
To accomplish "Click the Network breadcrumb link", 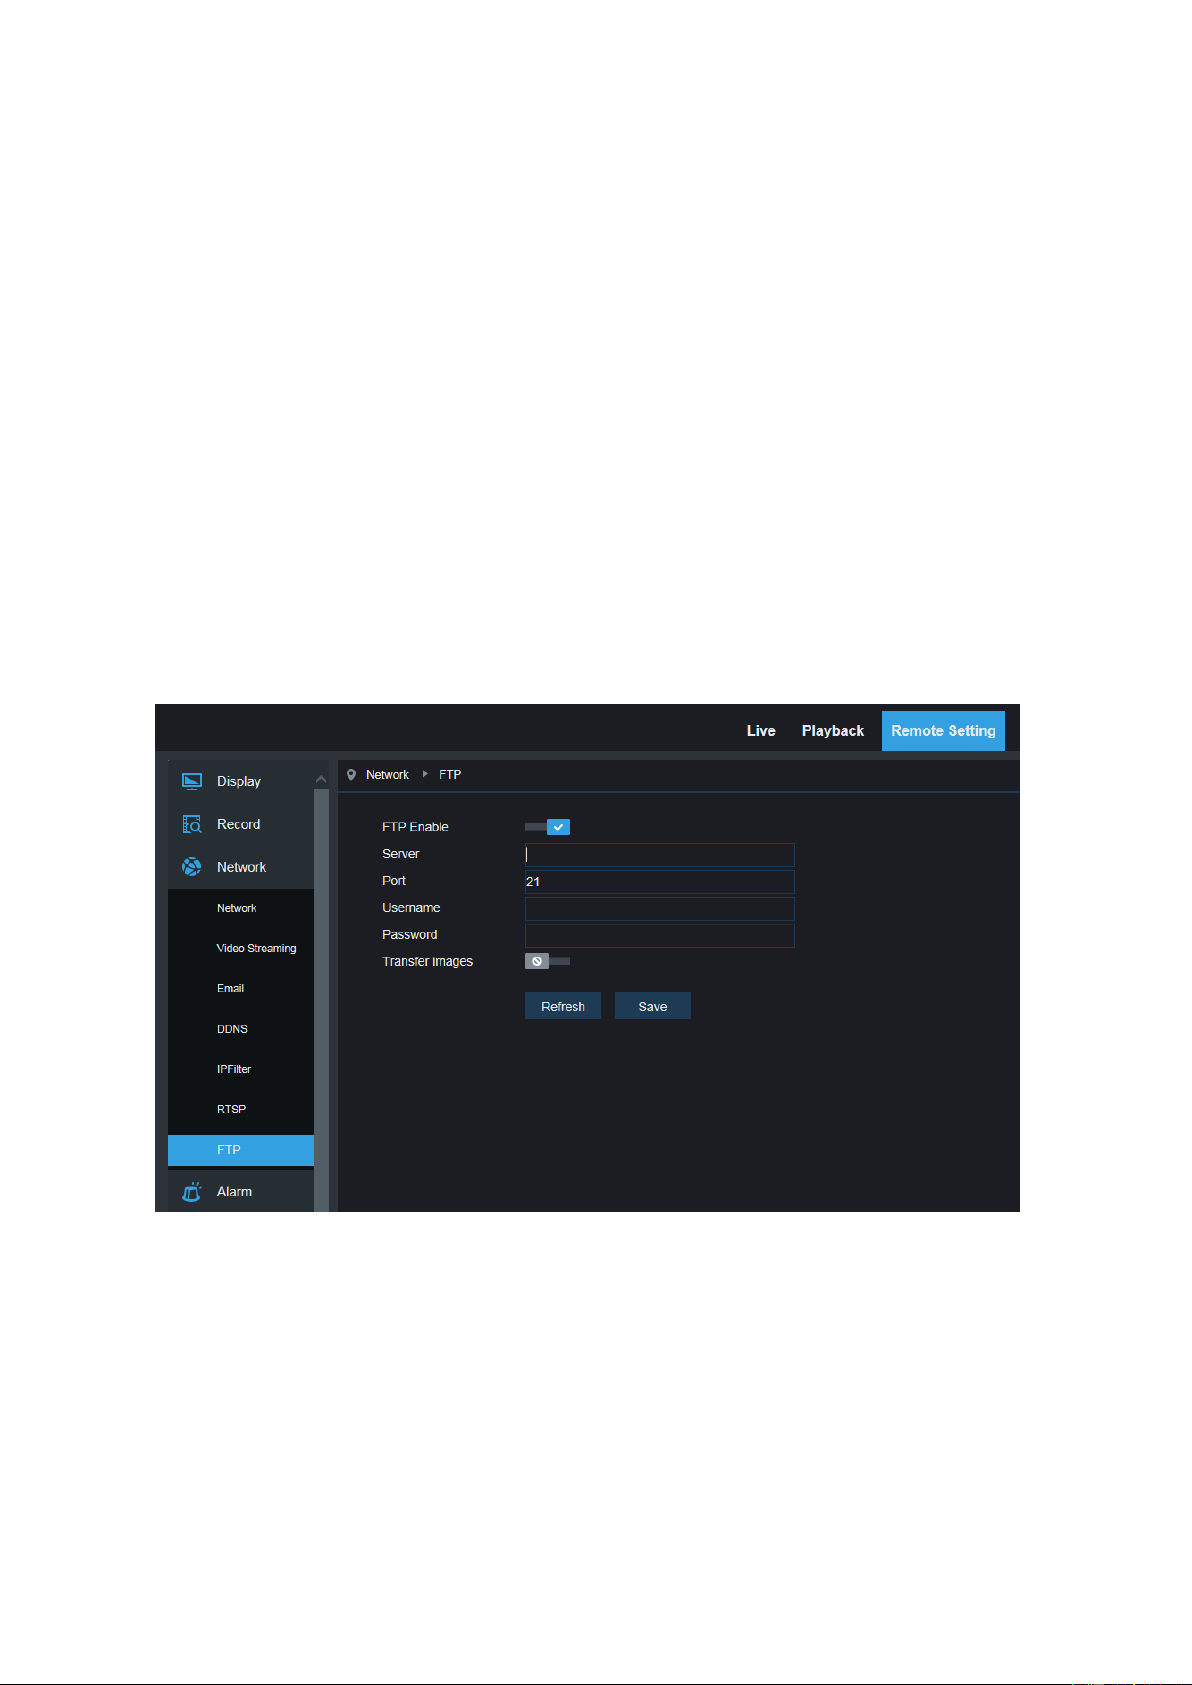I will (387, 775).
